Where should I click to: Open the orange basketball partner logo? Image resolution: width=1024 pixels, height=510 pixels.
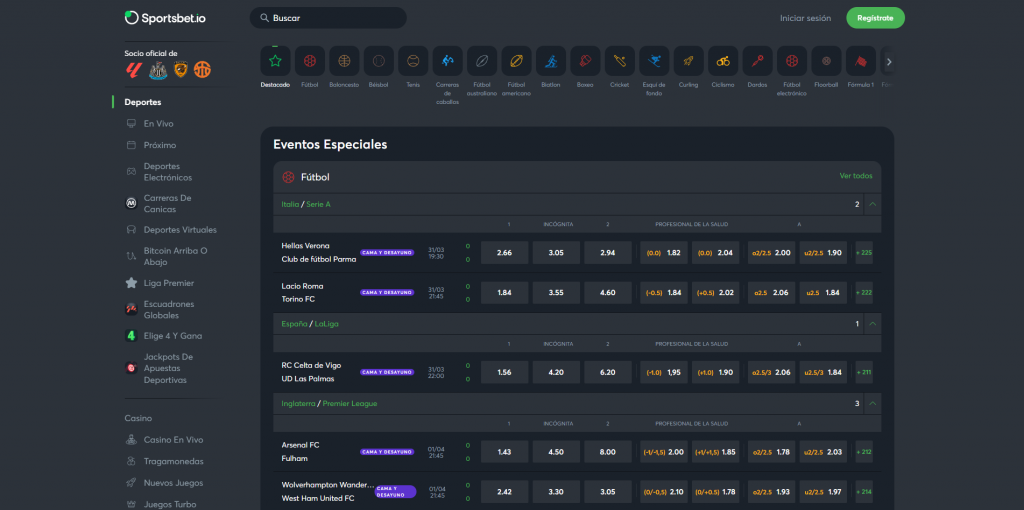[202, 69]
